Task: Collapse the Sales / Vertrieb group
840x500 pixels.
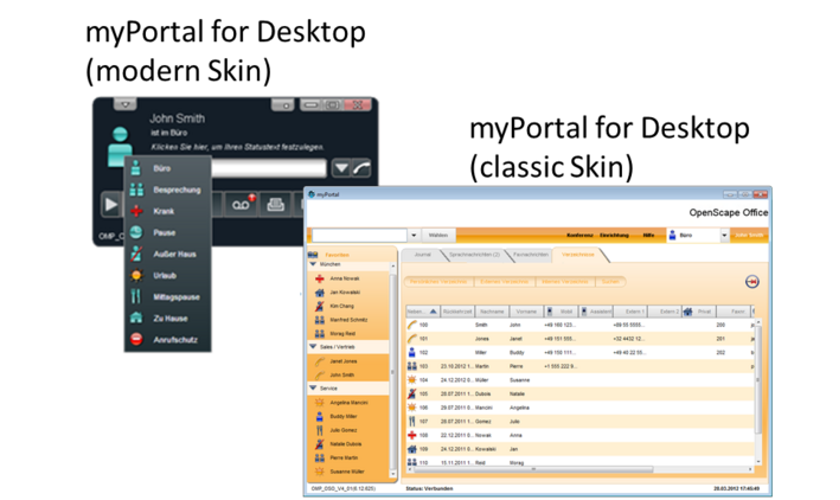Action: tap(313, 347)
